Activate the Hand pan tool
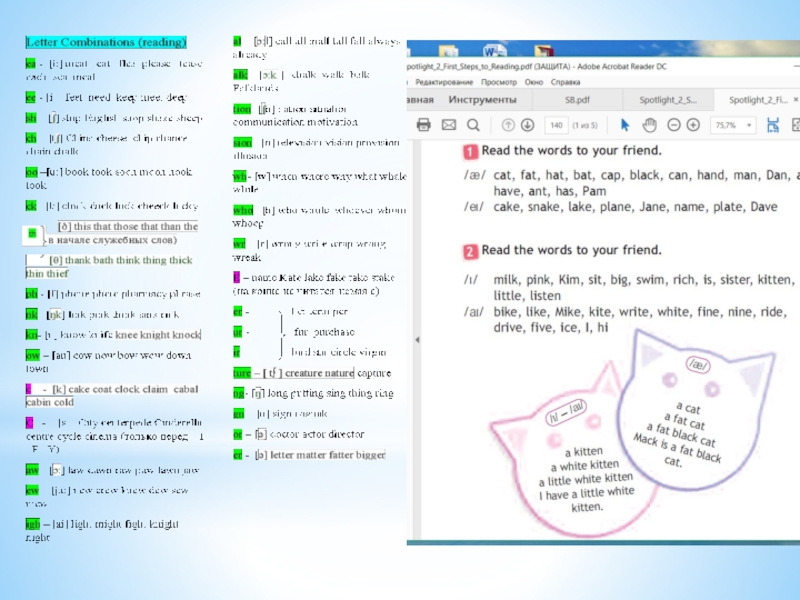This screenshot has width=800, height=600. (x=649, y=125)
